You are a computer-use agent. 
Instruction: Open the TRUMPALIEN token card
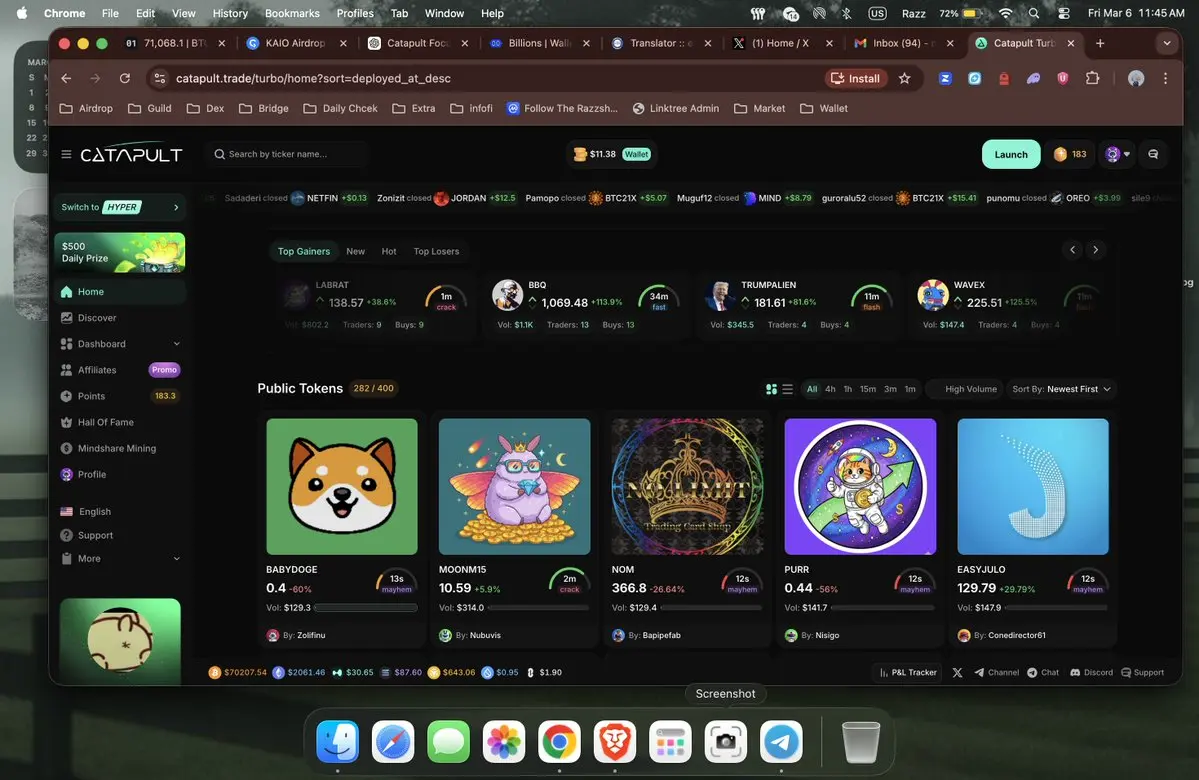point(798,304)
